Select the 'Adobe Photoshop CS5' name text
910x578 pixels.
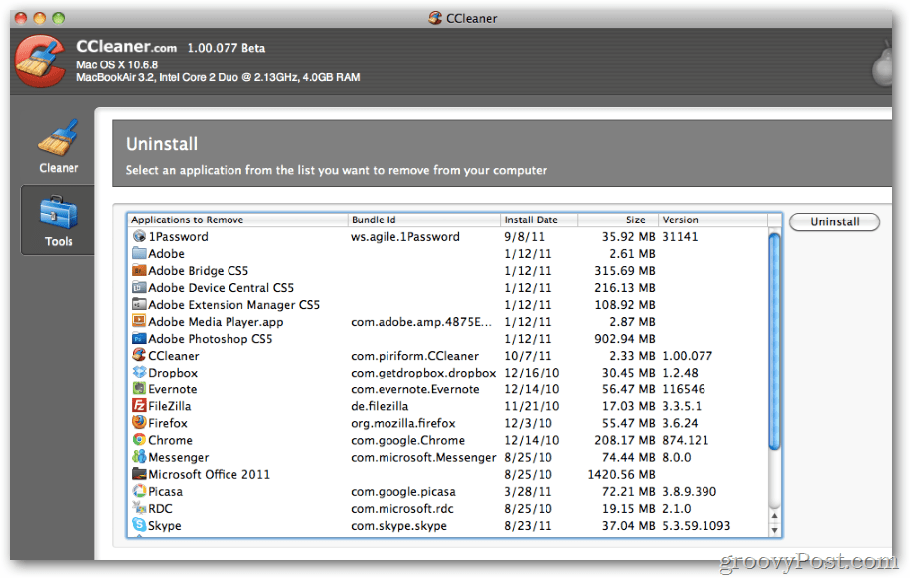pyautogui.click(x=210, y=339)
